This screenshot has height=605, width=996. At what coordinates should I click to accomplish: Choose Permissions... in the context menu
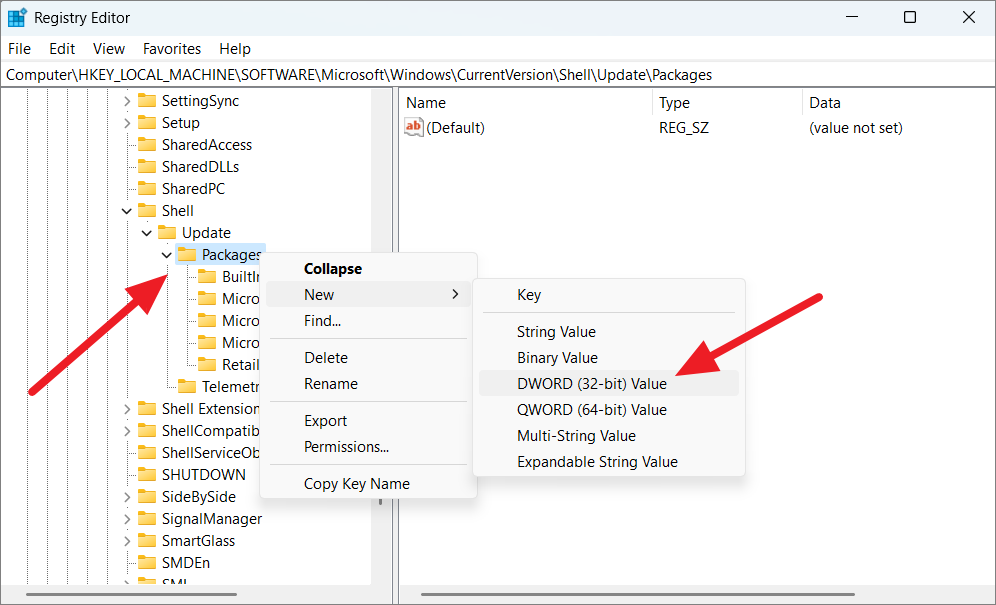click(x=368, y=447)
